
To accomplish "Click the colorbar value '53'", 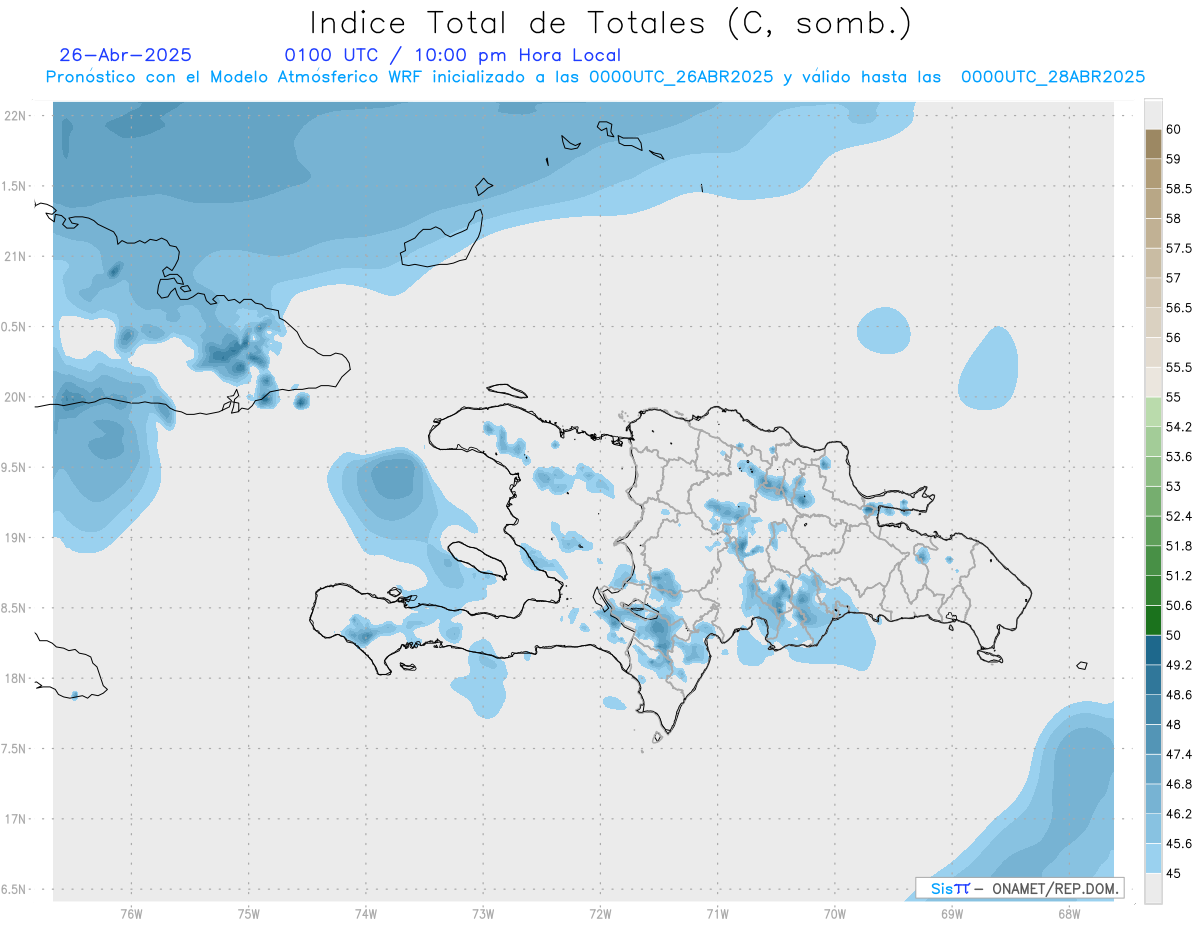I will click(x=1174, y=487).
